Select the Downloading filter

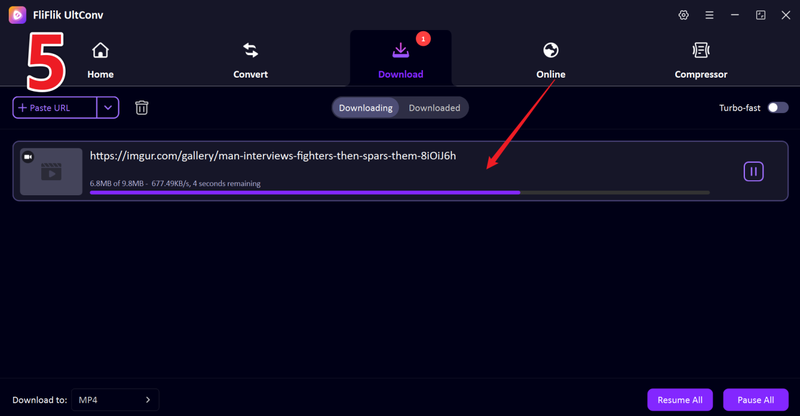[x=366, y=108]
